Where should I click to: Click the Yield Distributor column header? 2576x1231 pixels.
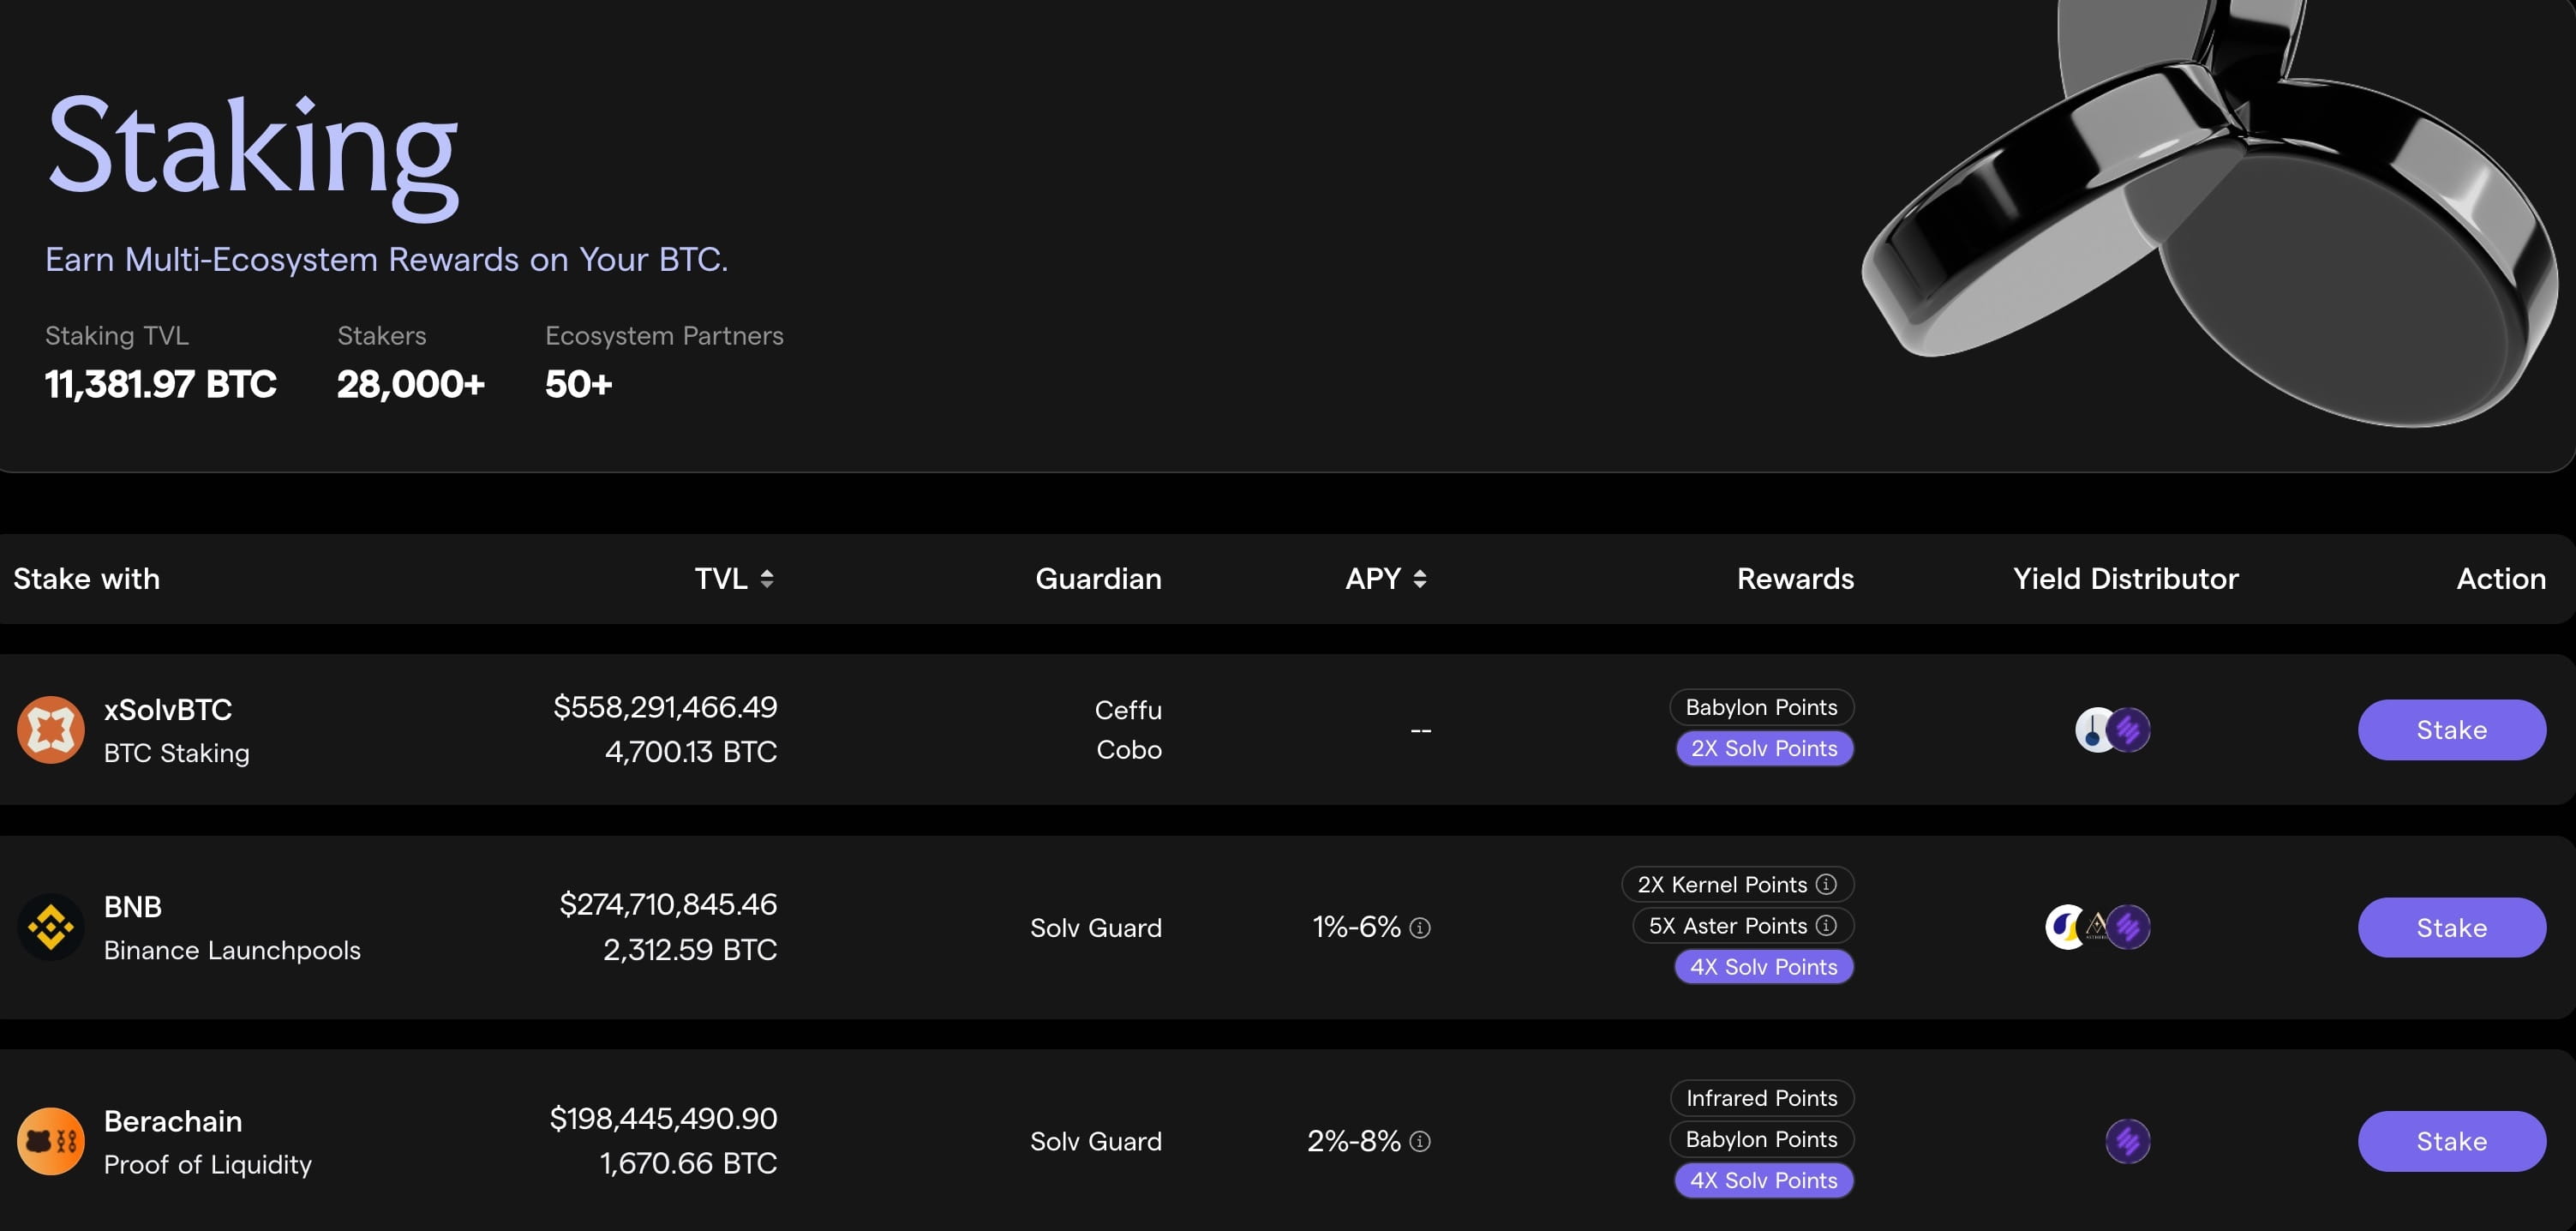(2125, 578)
